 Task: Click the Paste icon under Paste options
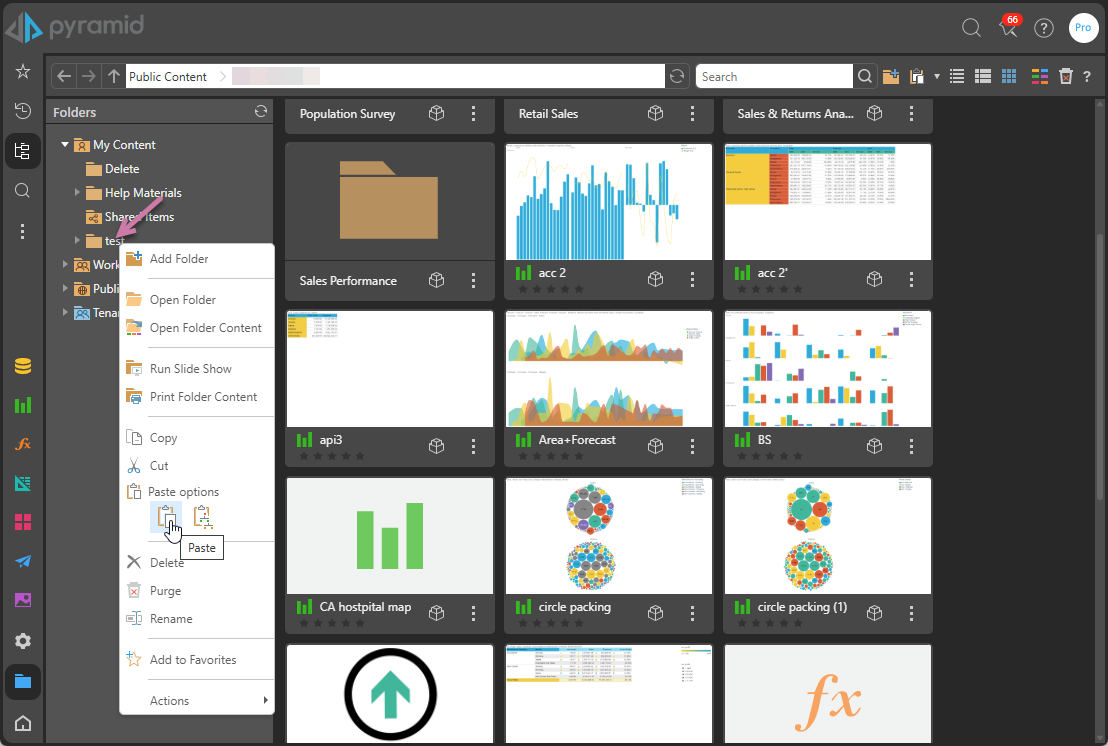point(166,518)
